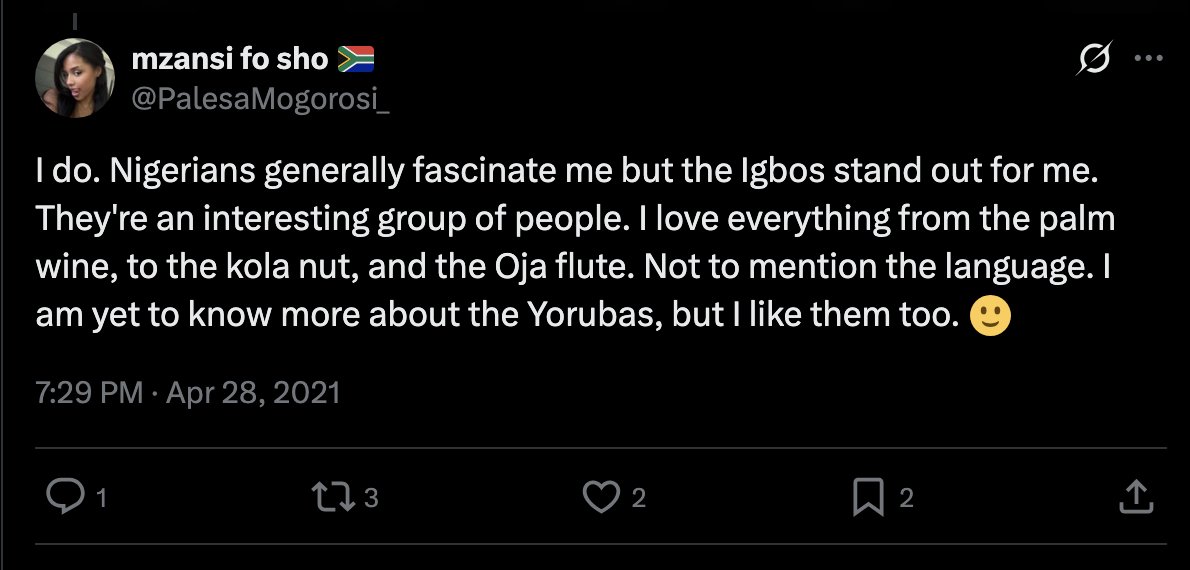Click the like count next to heart

click(x=639, y=498)
